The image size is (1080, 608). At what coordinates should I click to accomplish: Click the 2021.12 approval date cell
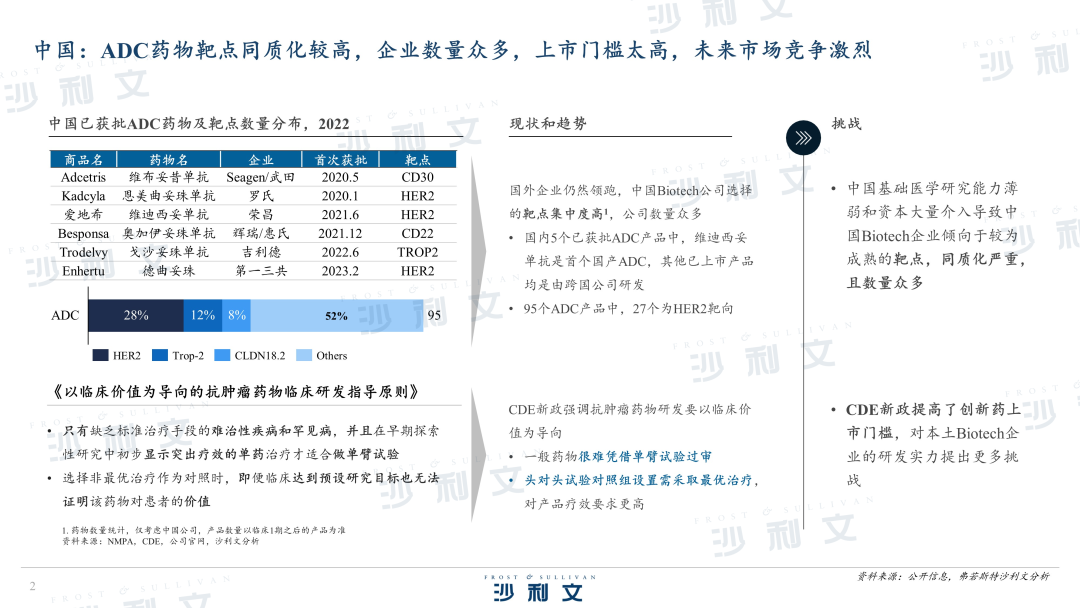coord(340,233)
